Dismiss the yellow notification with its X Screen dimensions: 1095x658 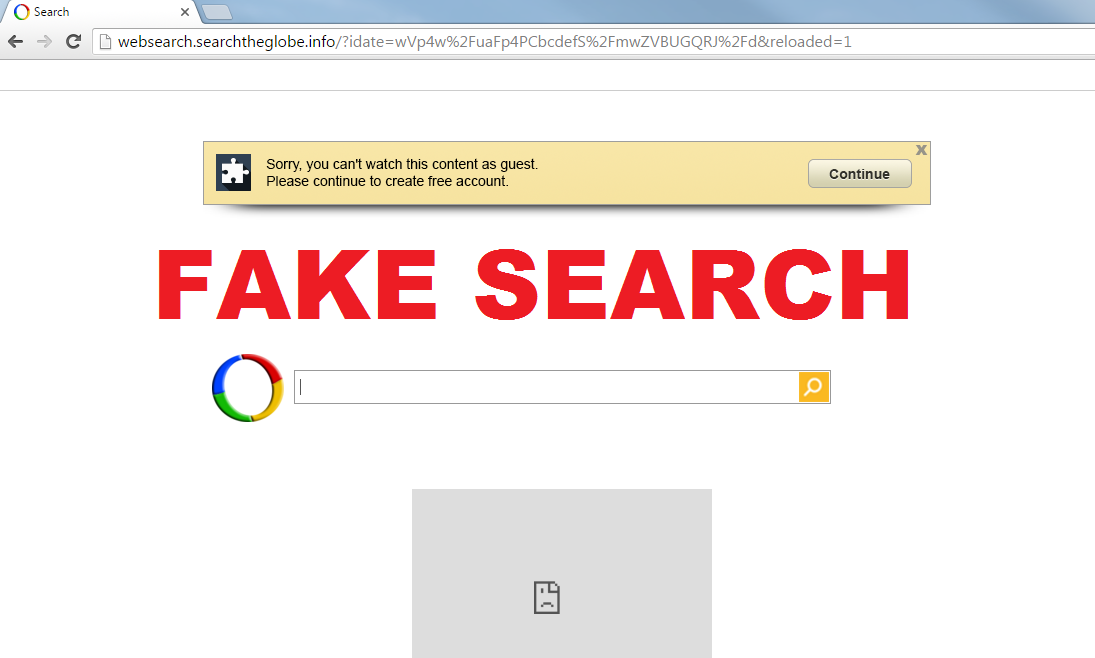tap(921, 149)
